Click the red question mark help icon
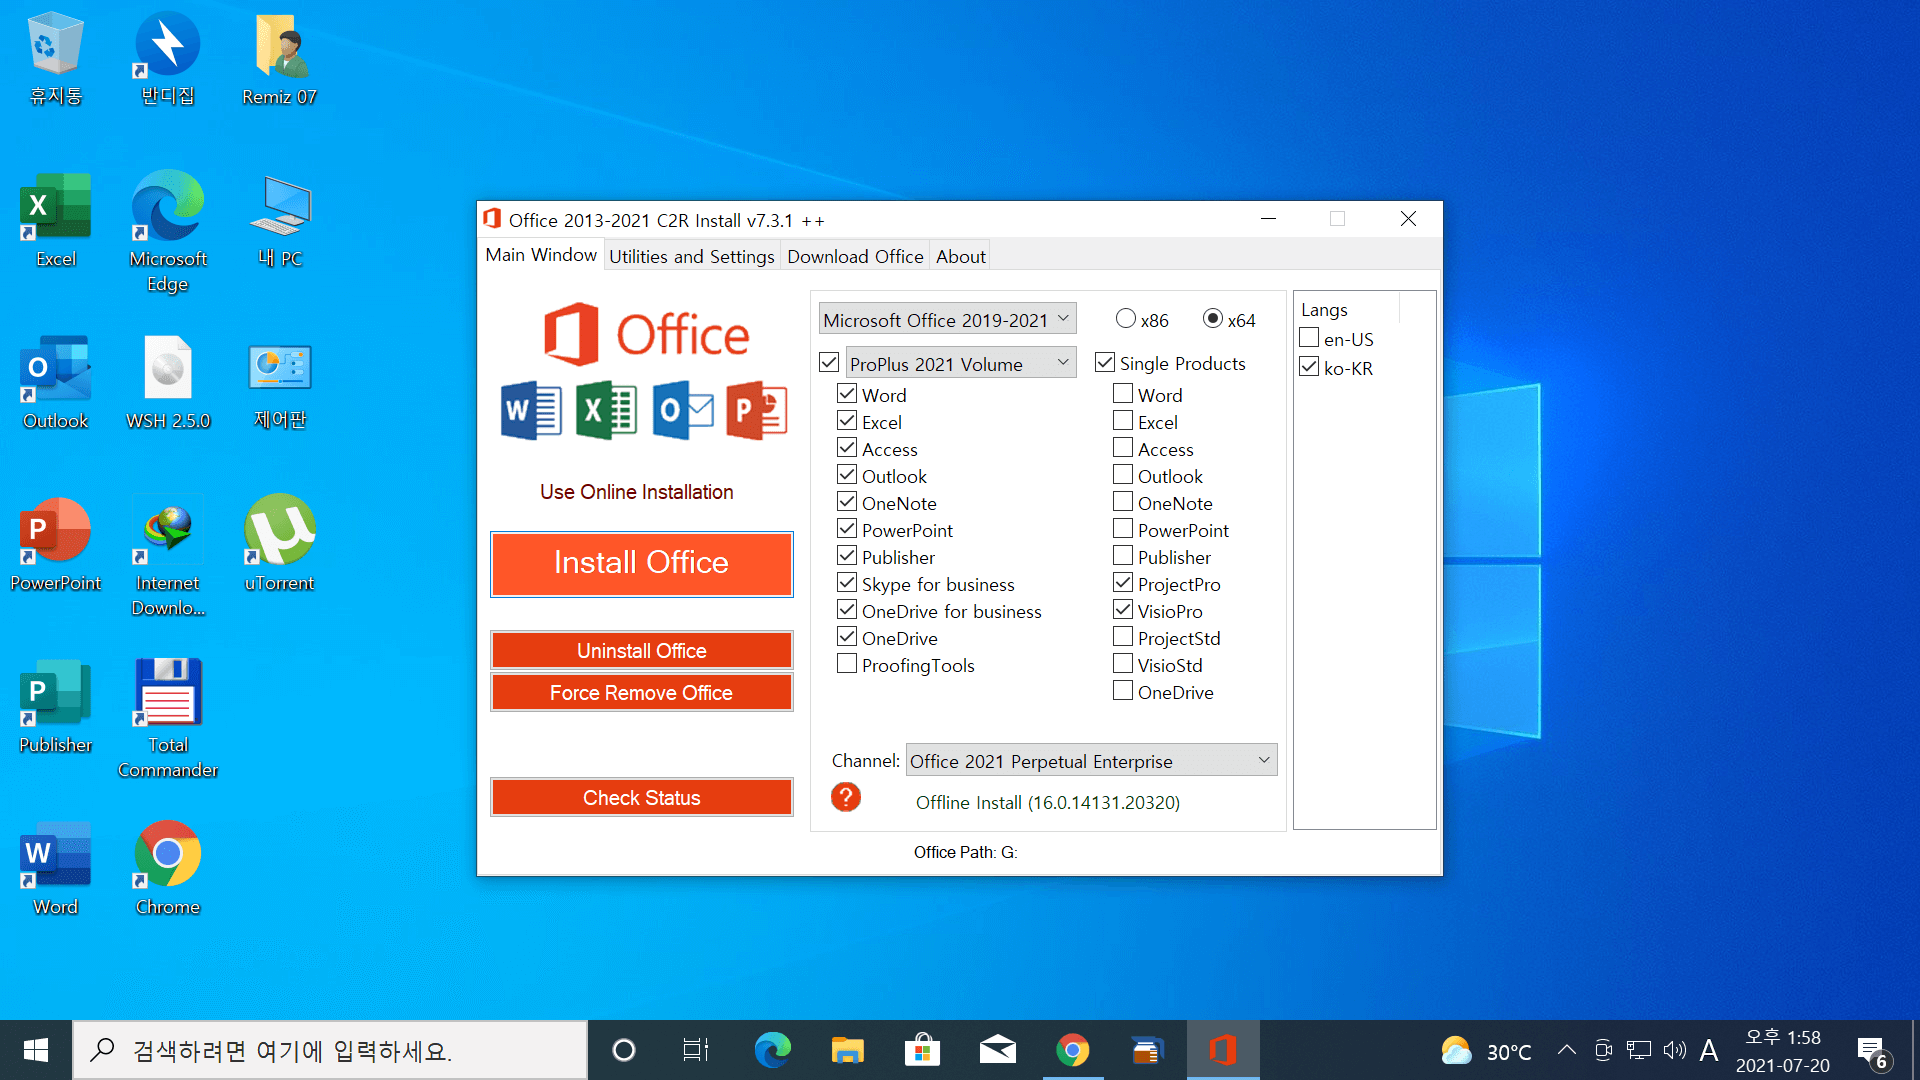 (846, 797)
